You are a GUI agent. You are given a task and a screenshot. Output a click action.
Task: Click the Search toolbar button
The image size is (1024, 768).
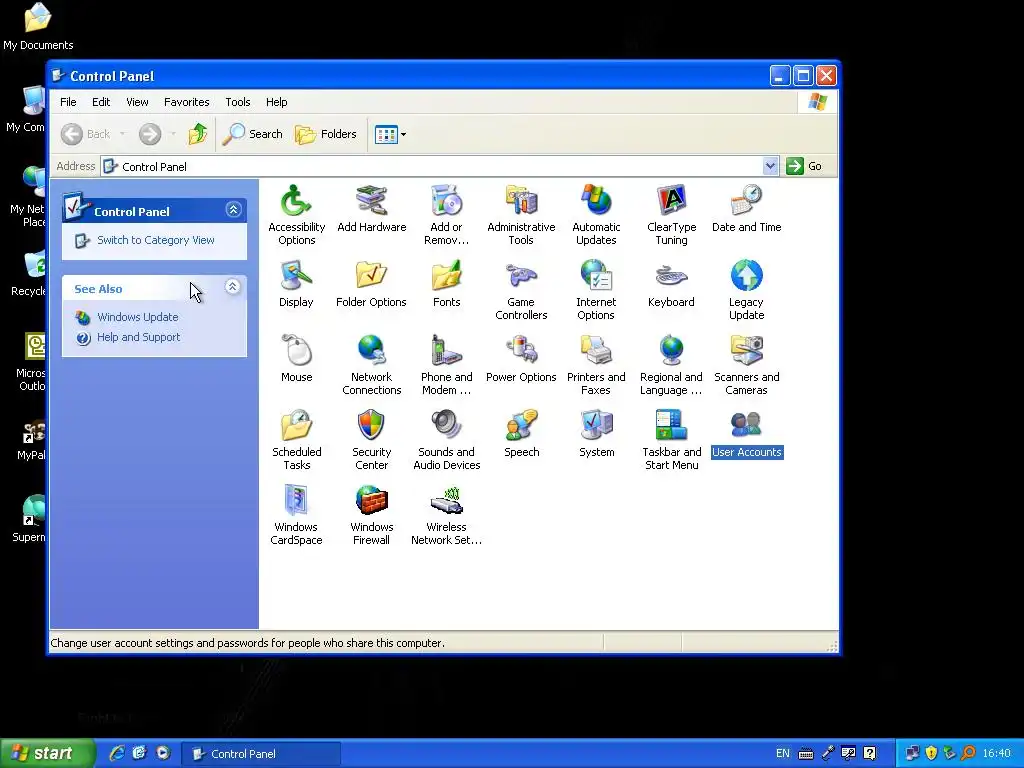253,135
